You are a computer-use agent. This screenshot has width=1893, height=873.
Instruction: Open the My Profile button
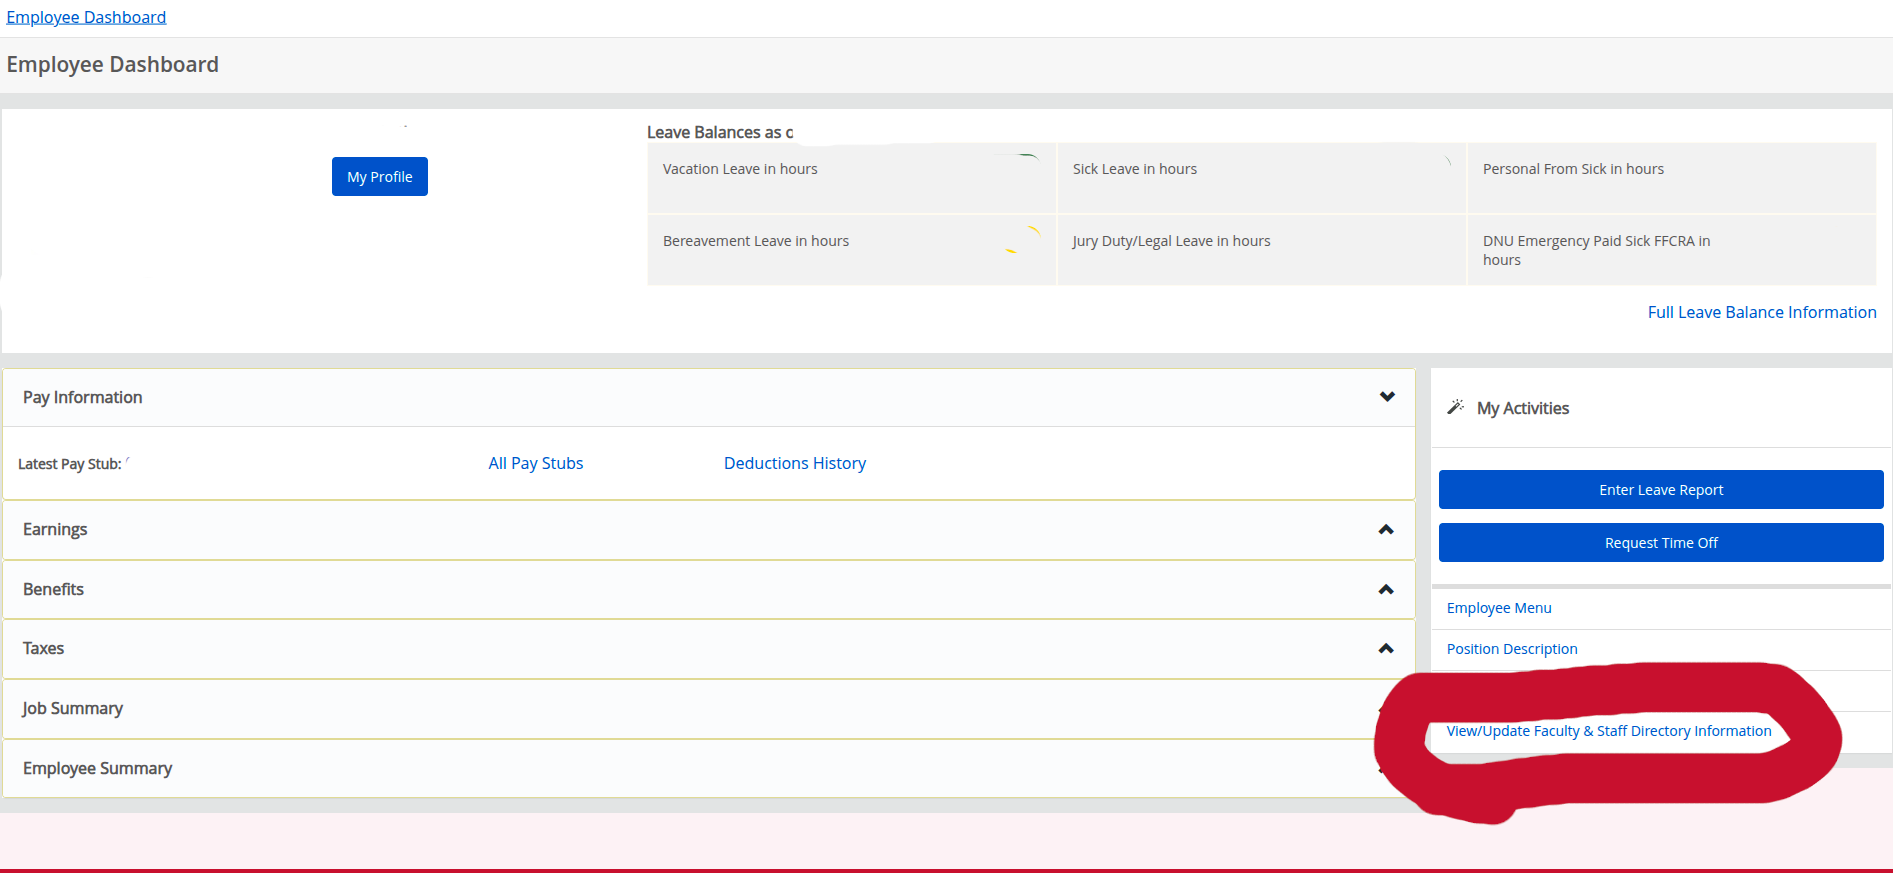coord(379,177)
